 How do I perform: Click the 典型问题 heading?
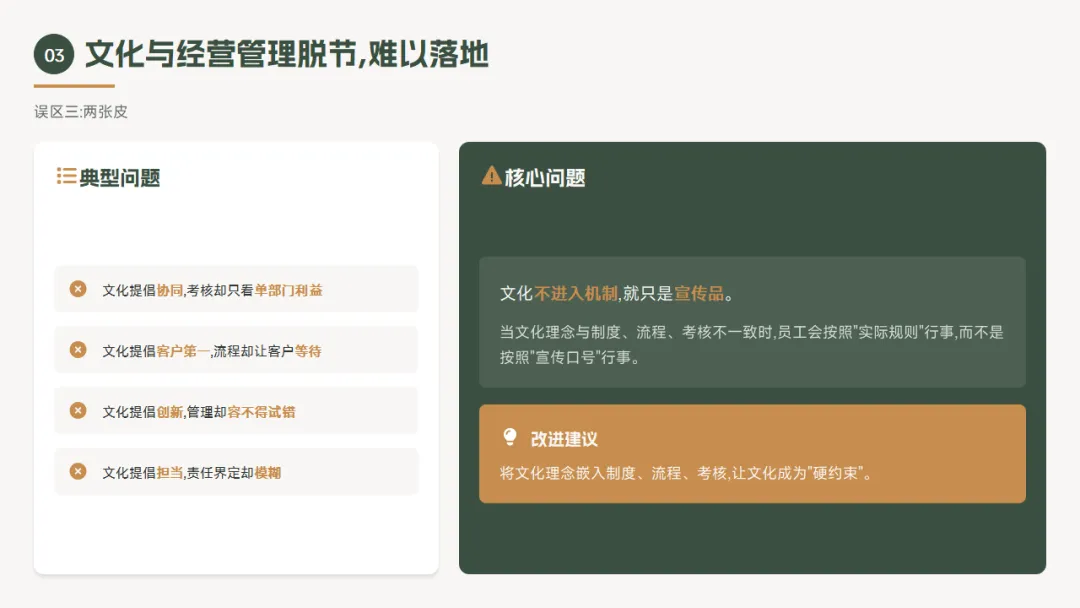pyautogui.click(x=120, y=178)
